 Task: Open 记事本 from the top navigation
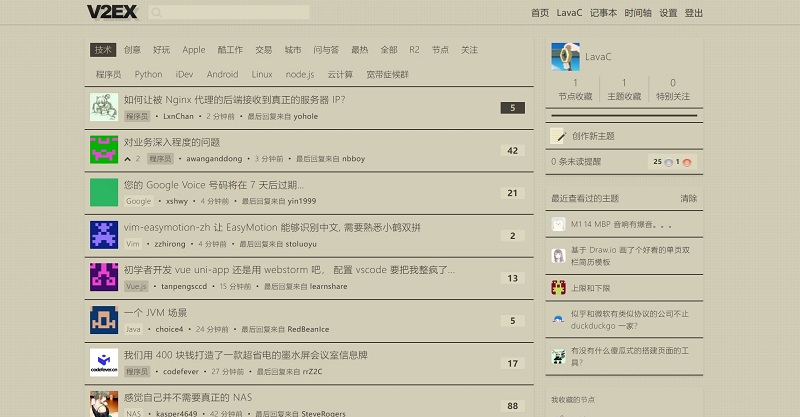click(603, 13)
